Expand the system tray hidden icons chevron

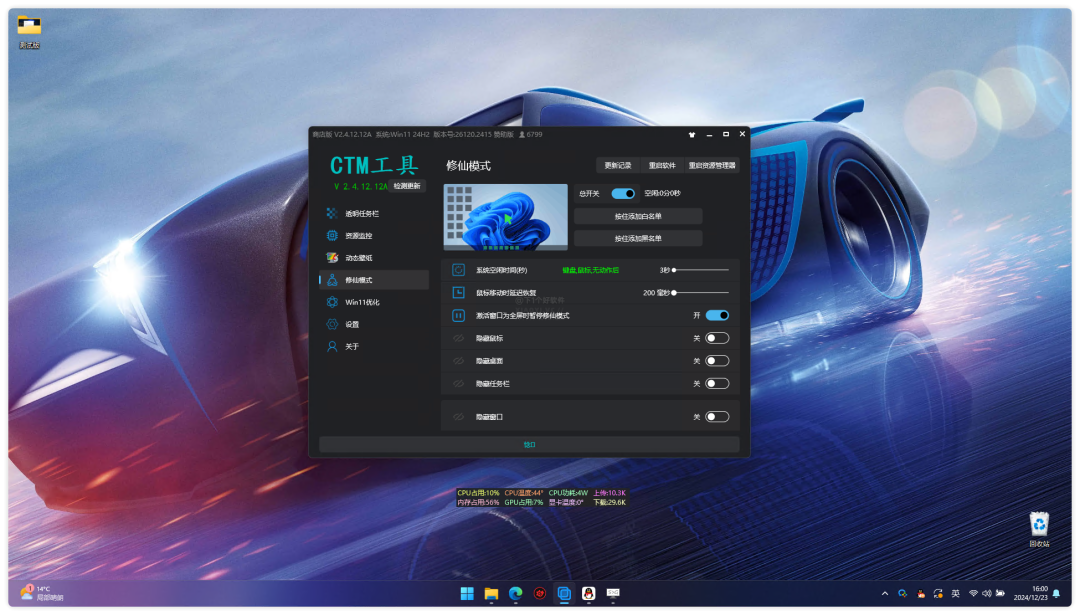tap(887, 592)
